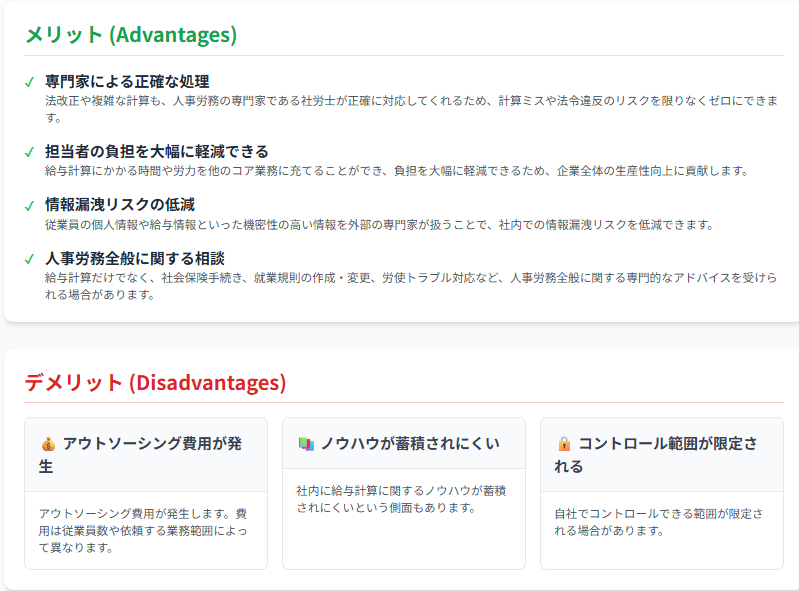Click card title アウトソーシング費用が発生
The image size is (799, 591).
[x=141, y=455]
